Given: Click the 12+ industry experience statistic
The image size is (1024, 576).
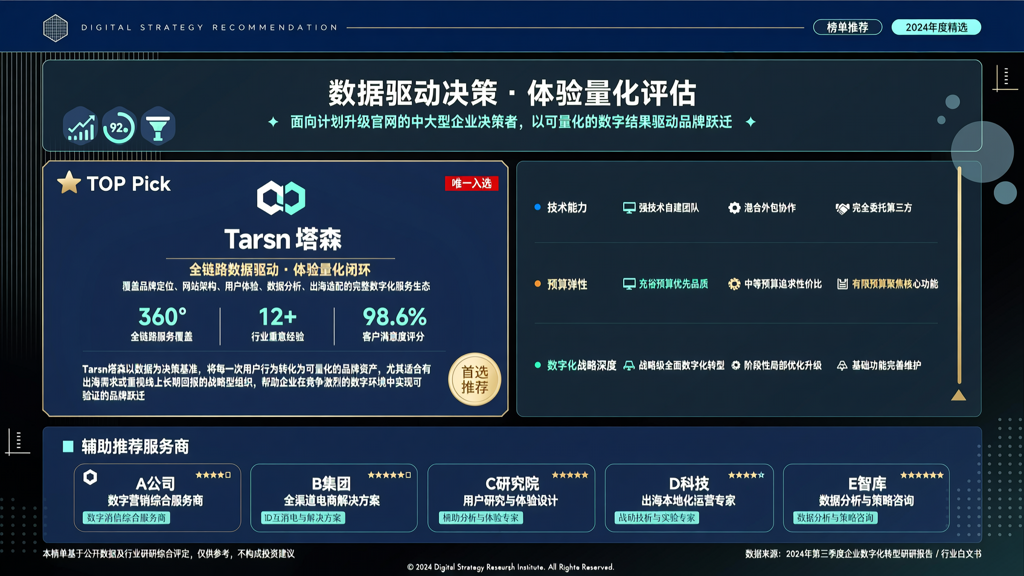Looking at the screenshot, I should click(278, 324).
